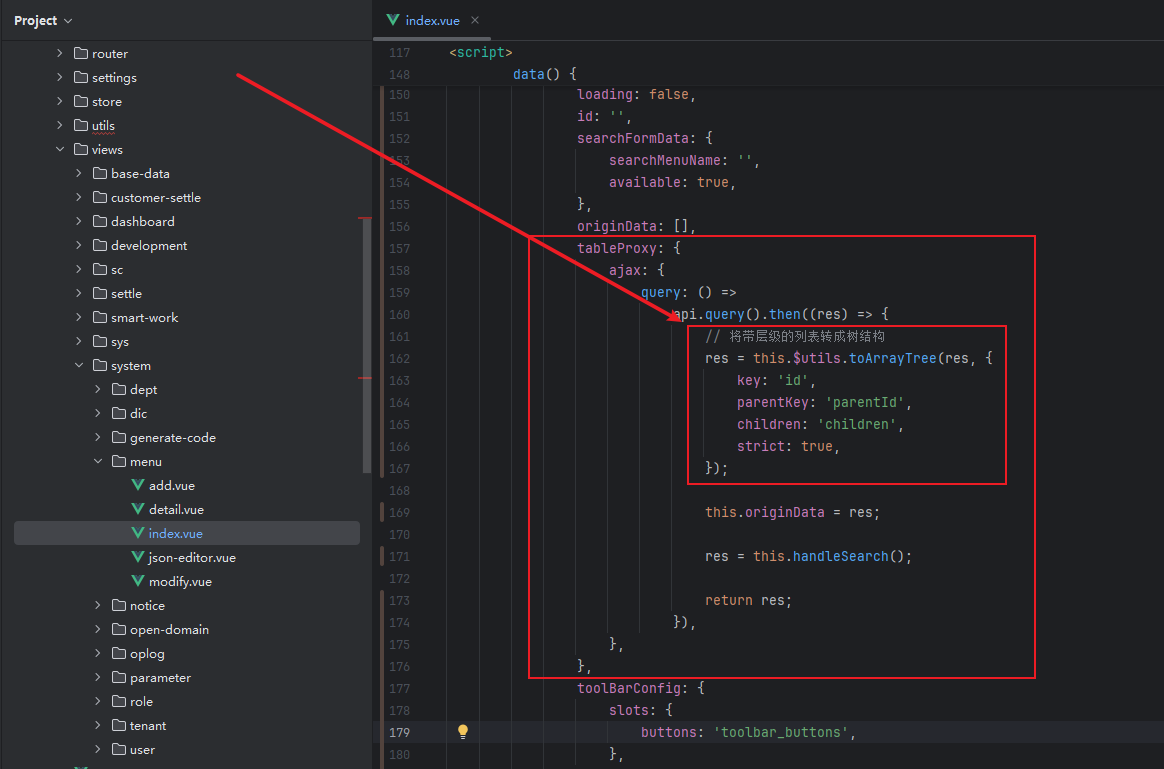Click the customer-settle folder icon
This screenshot has width=1164, height=769.
[x=100, y=197]
